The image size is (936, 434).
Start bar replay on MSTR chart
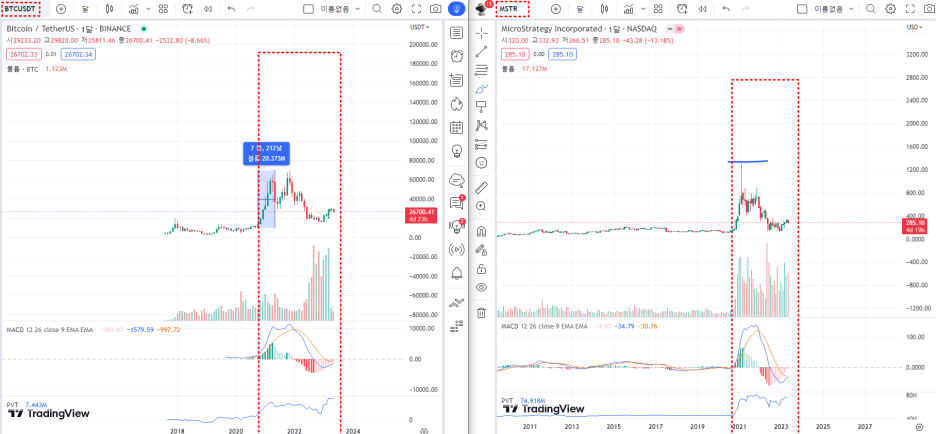703,9
